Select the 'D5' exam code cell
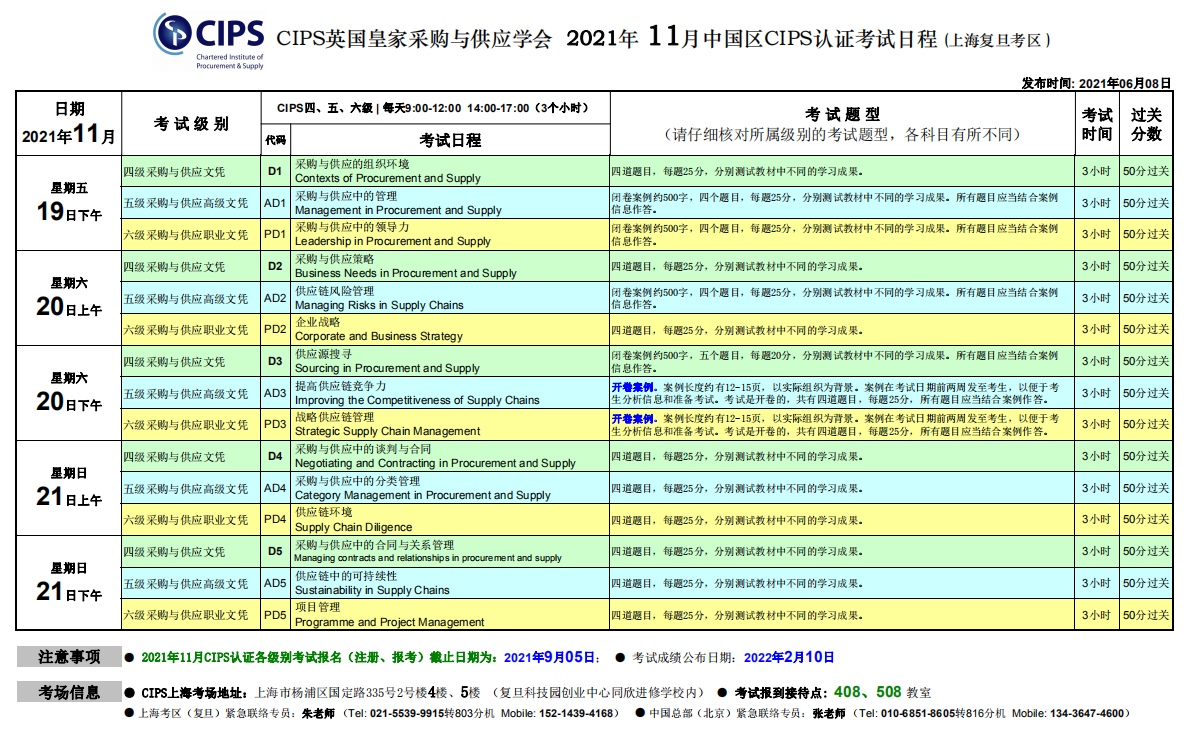1188x734 pixels. tap(275, 551)
